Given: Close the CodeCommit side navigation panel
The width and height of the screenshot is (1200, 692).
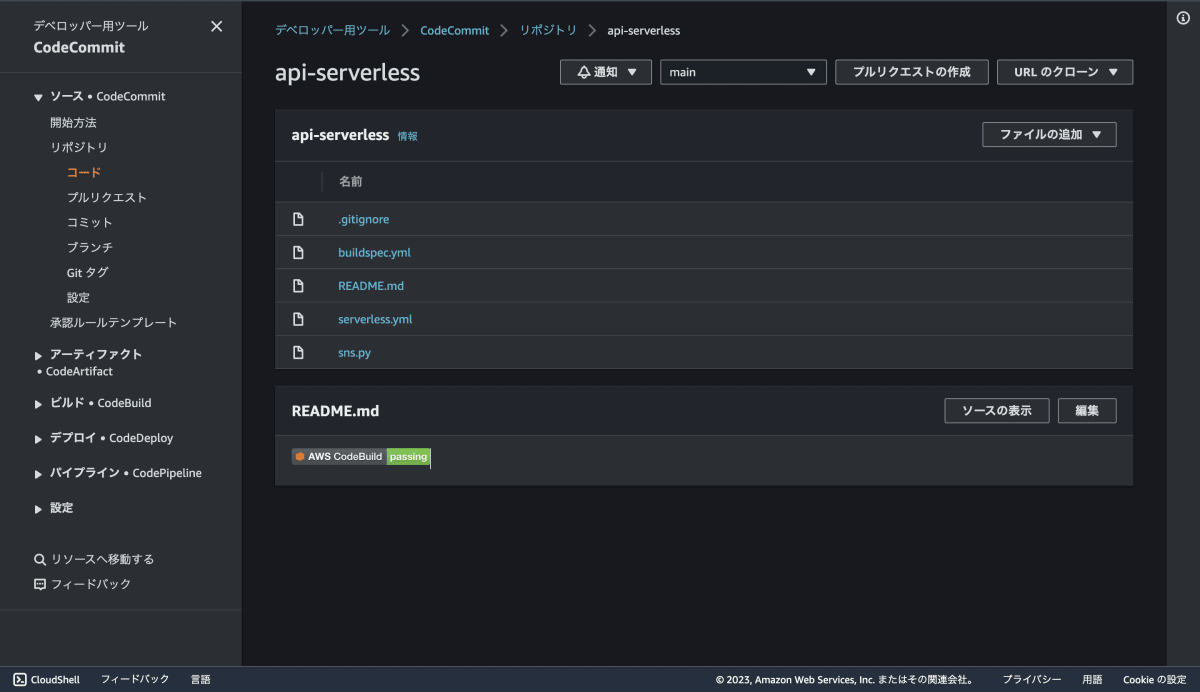Looking at the screenshot, I should click(x=216, y=27).
